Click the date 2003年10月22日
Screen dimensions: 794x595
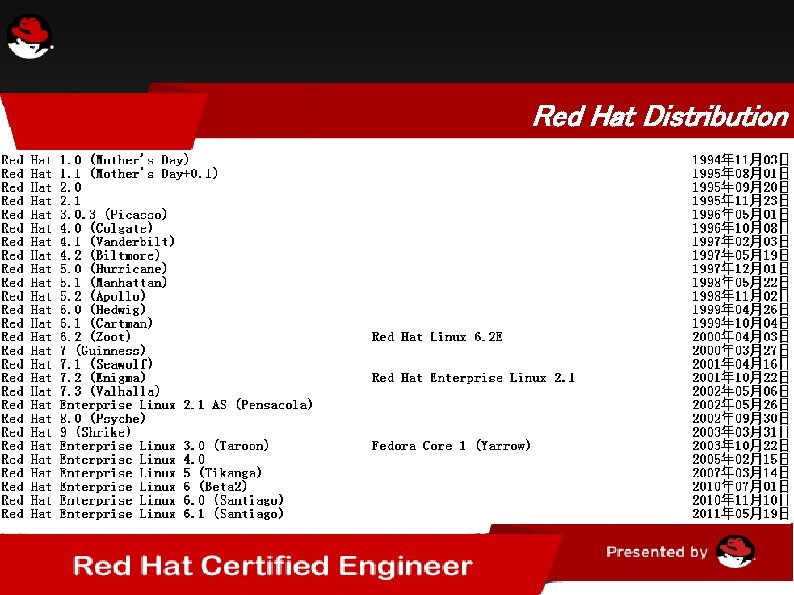click(x=740, y=446)
